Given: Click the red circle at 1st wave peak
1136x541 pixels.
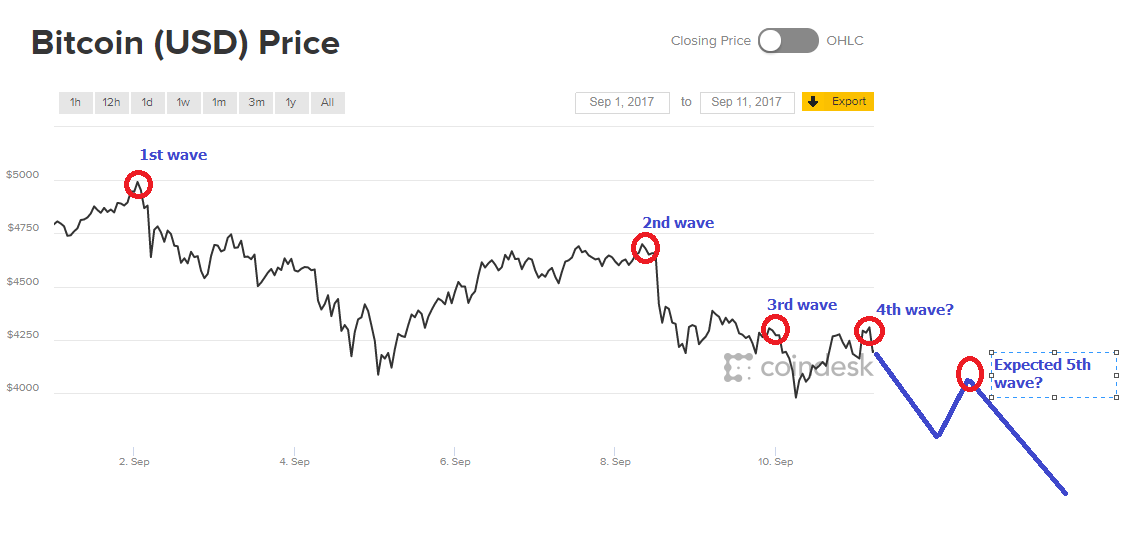Looking at the screenshot, I should click(139, 184).
